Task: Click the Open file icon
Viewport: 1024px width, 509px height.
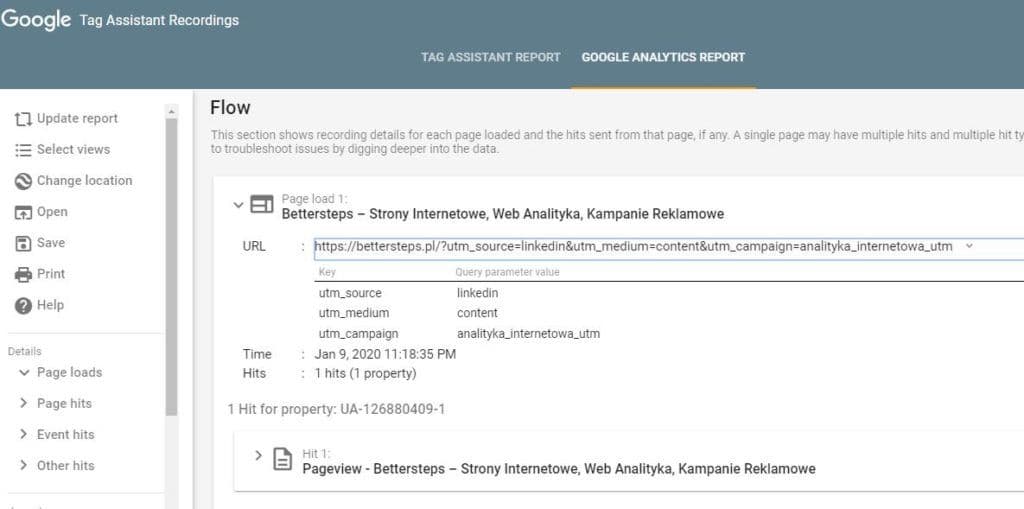Action: tap(23, 212)
